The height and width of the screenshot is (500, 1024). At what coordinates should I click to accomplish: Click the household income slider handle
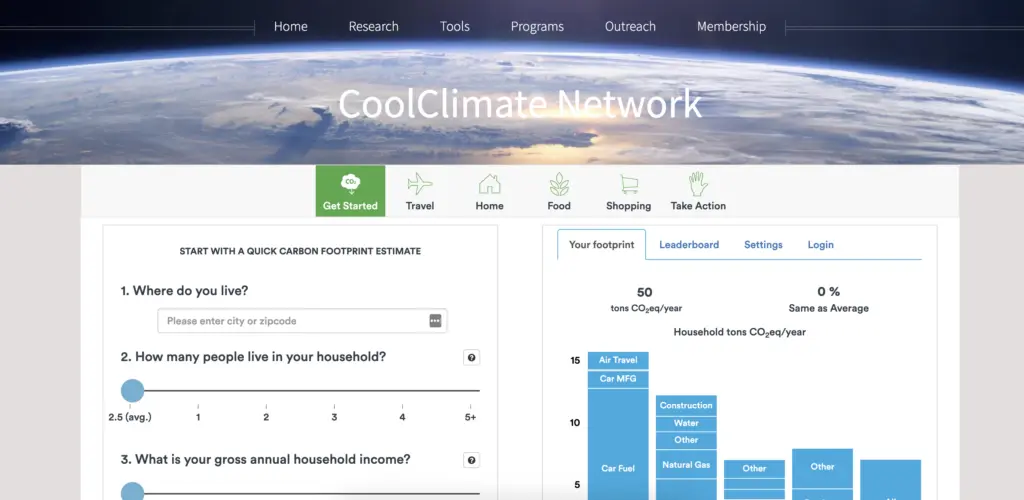click(133, 492)
